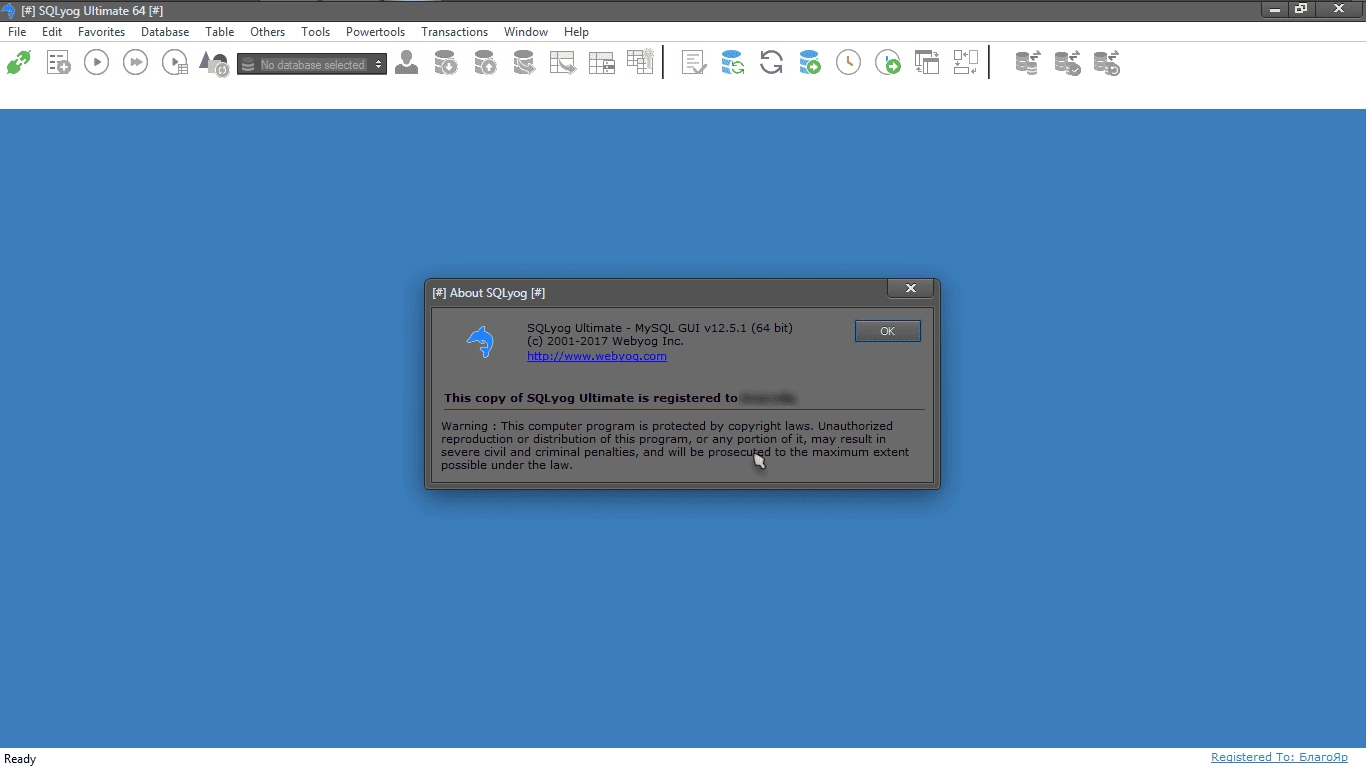Image resolution: width=1366 pixels, height=768 pixels.
Task: Open the Powertools menu
Action: [x=376, y=32]
